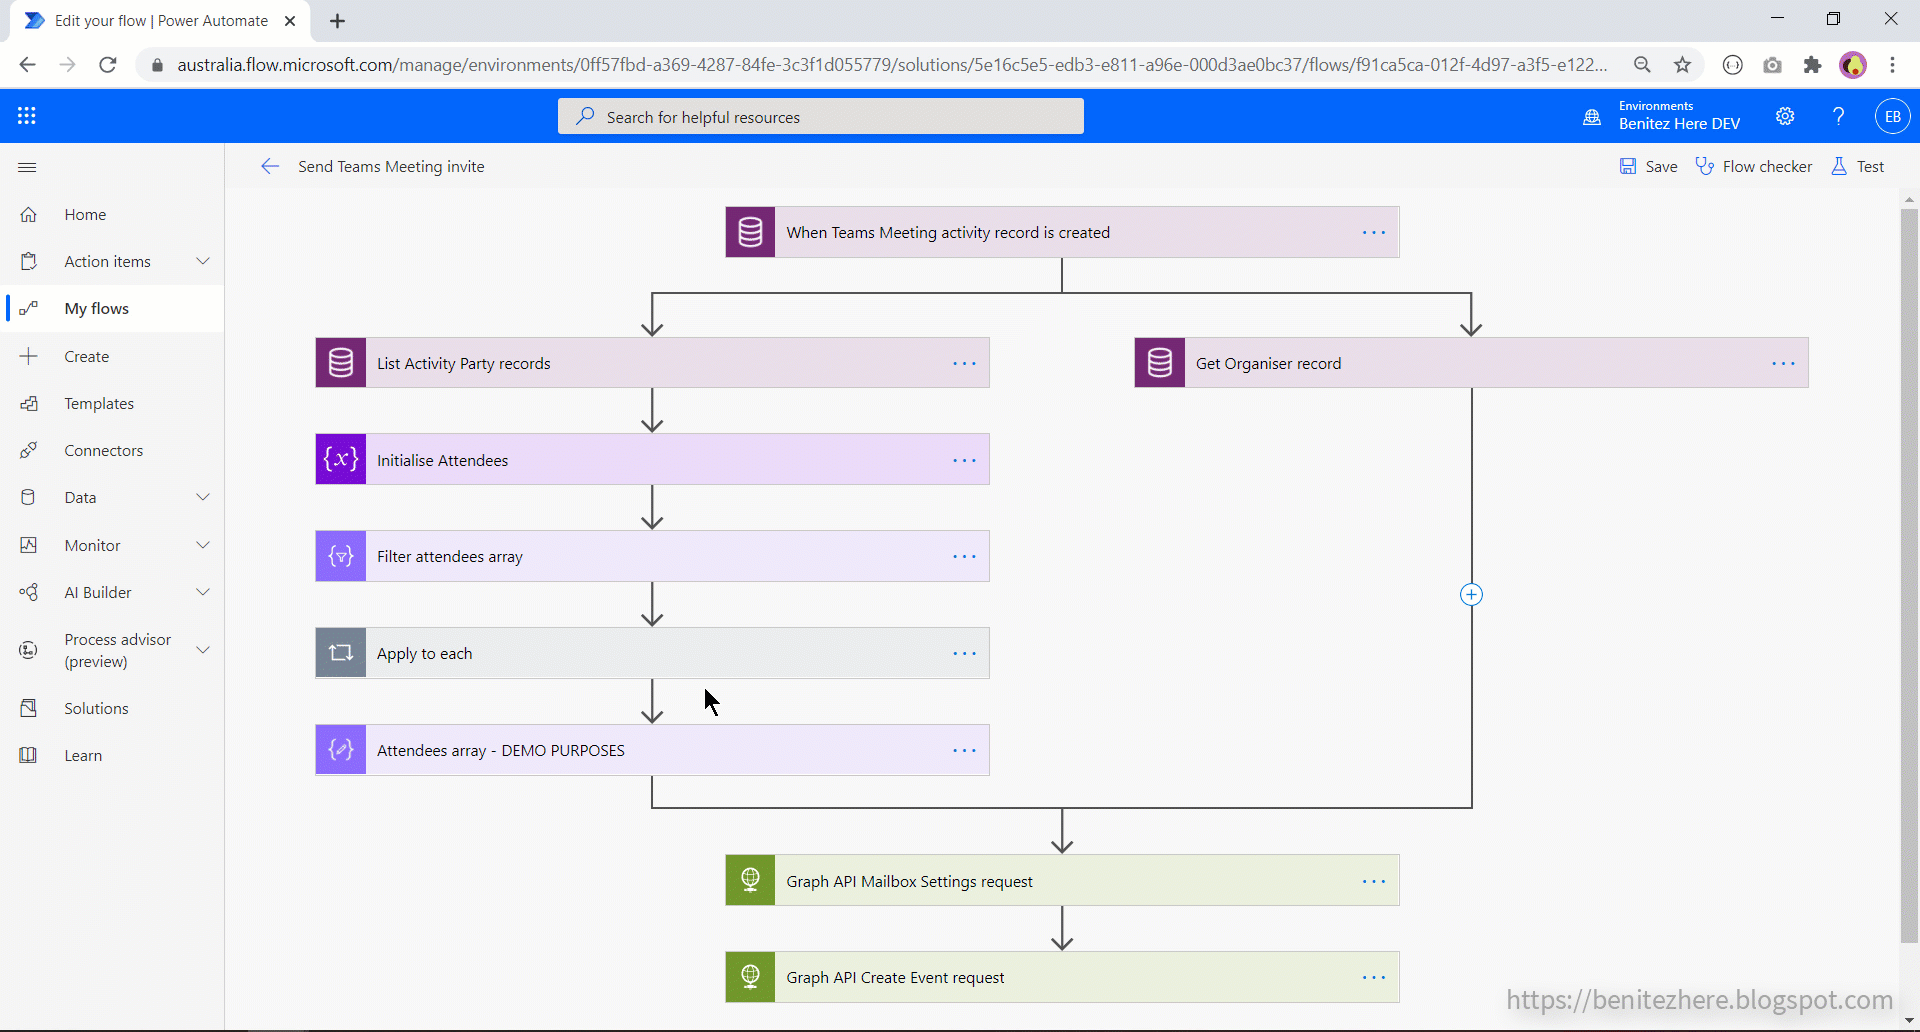This screenshot has height=1032, width=1920.
Task: Open My flows in the sidebar
Action: [x=112, y=308]
